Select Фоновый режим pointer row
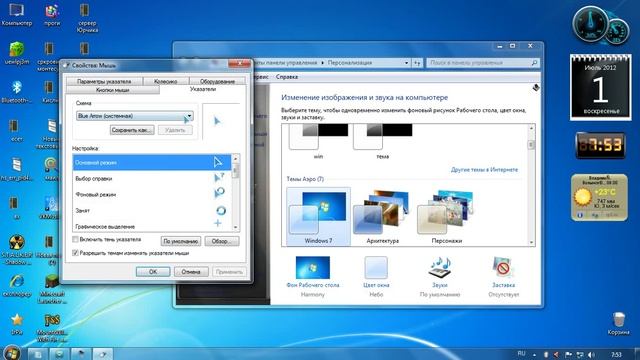The width and height of the screenshot is (640, 360). (151, 194)
